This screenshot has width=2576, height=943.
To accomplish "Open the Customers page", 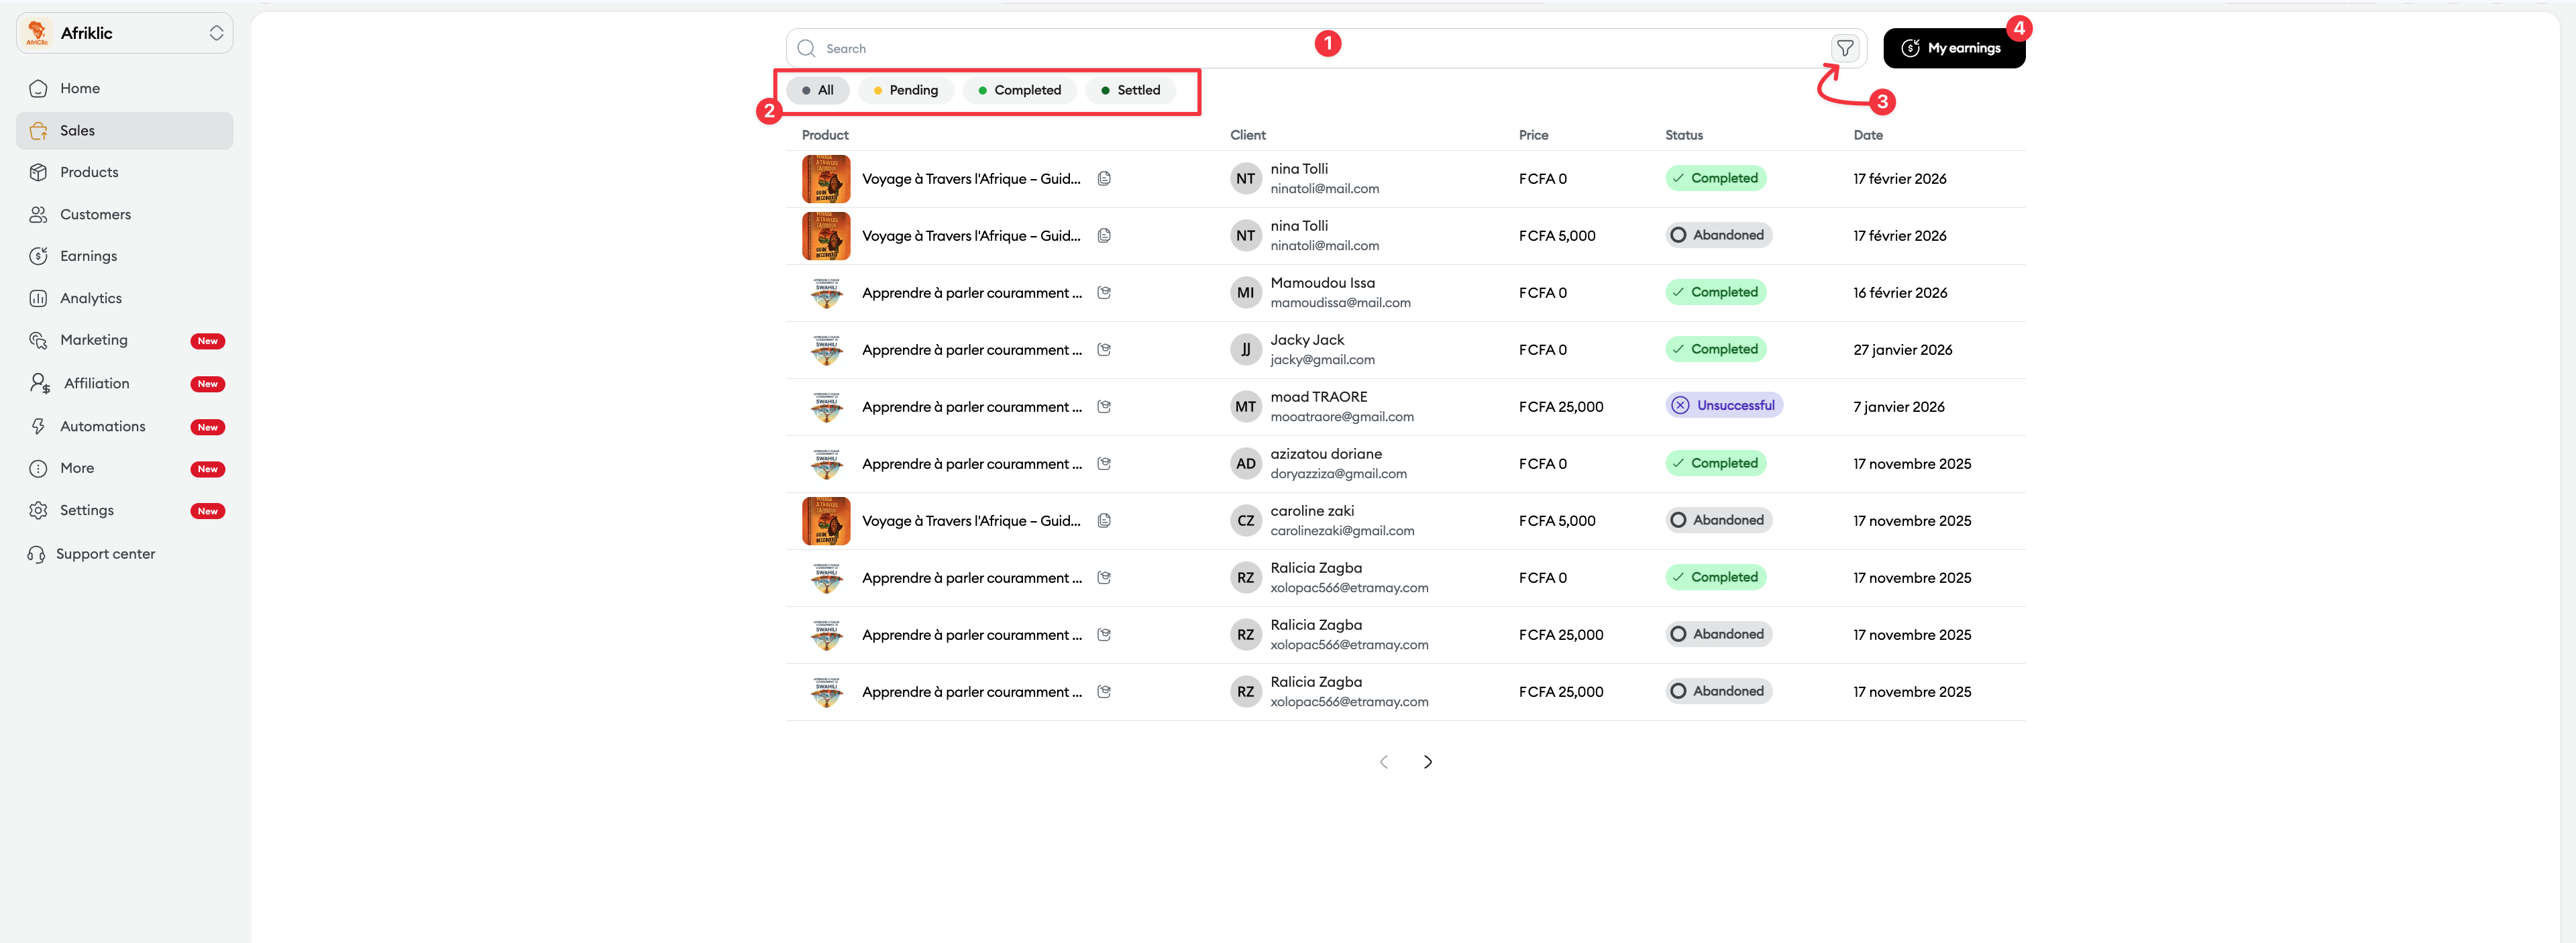I will click(94, 214).
